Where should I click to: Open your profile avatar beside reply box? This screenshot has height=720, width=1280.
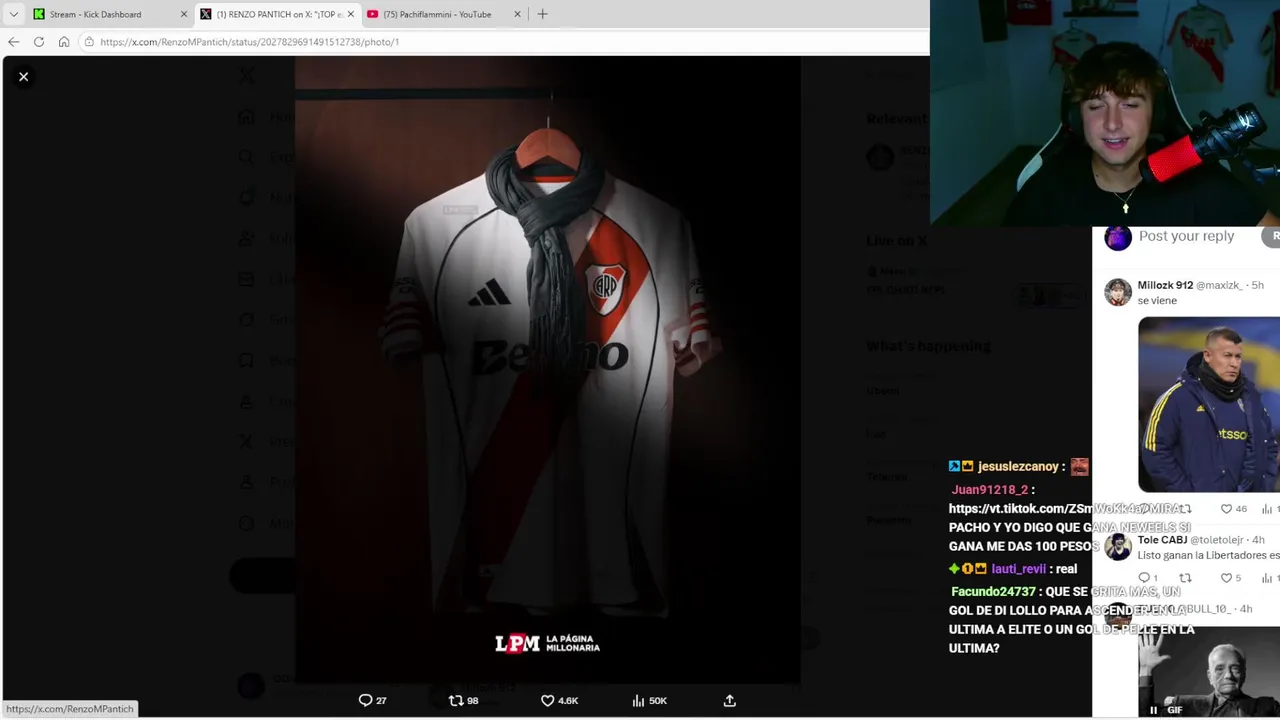point(1118,237)
